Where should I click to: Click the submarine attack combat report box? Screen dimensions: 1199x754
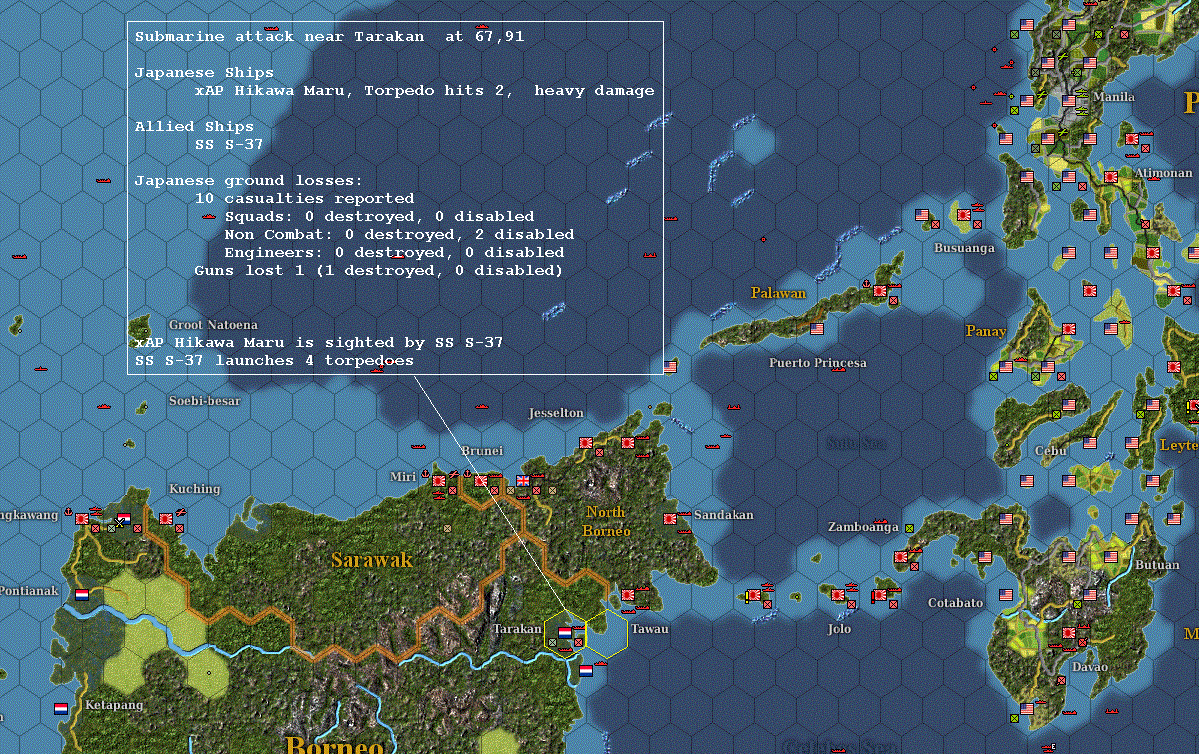pyautogui.click(x=395, y=198)
